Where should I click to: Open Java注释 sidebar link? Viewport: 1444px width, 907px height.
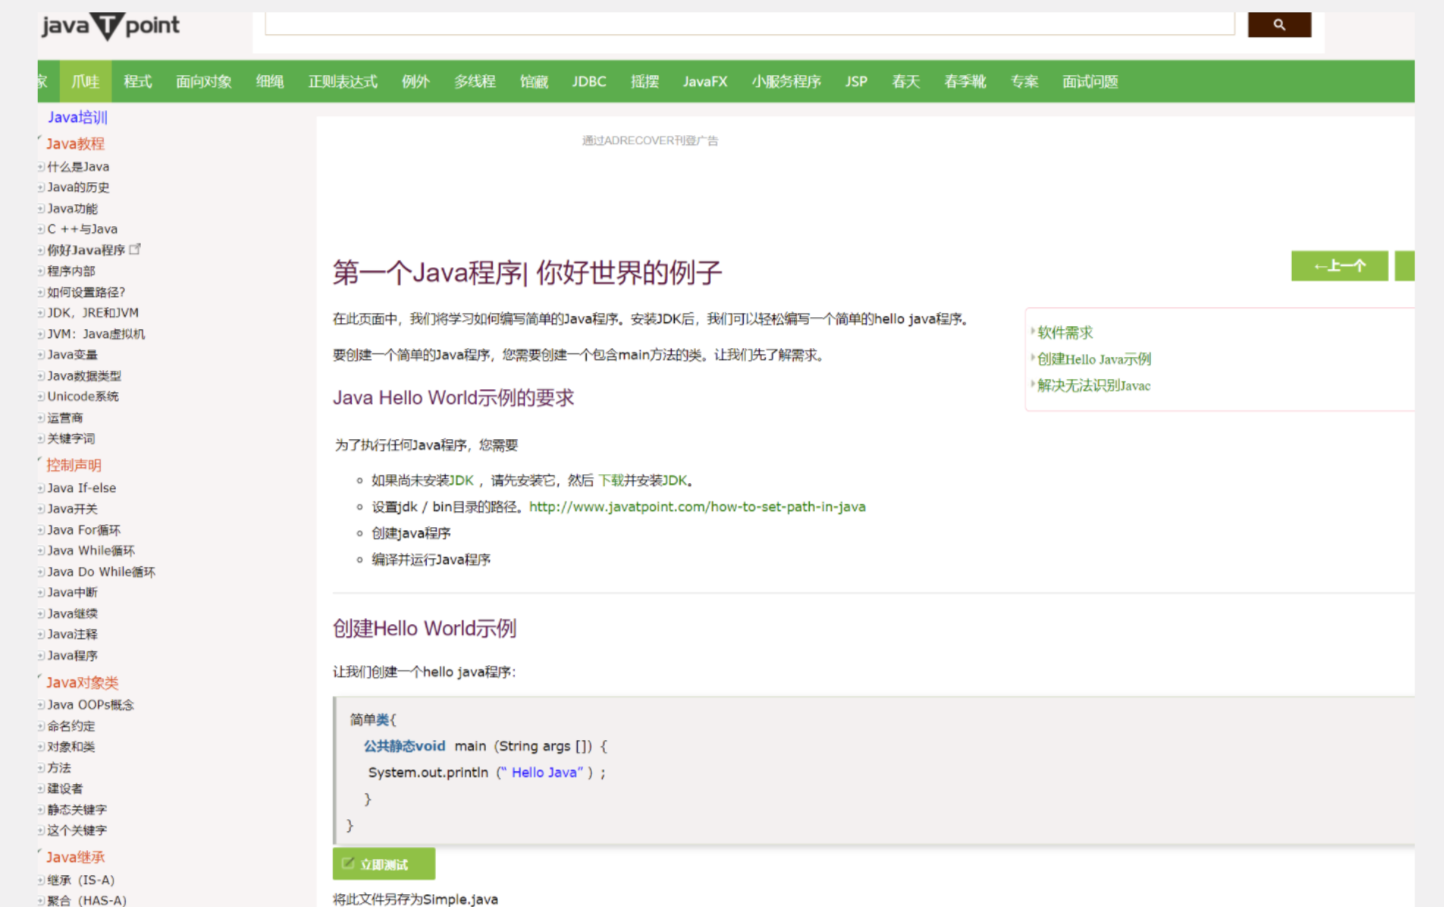(x=72, y=634)
